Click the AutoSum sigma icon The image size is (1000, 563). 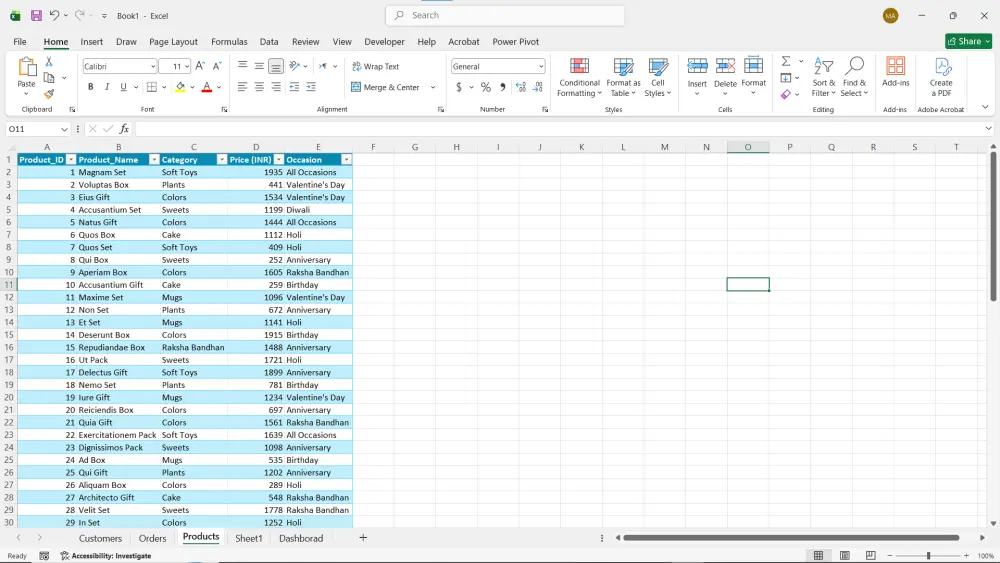click(786, 61)
